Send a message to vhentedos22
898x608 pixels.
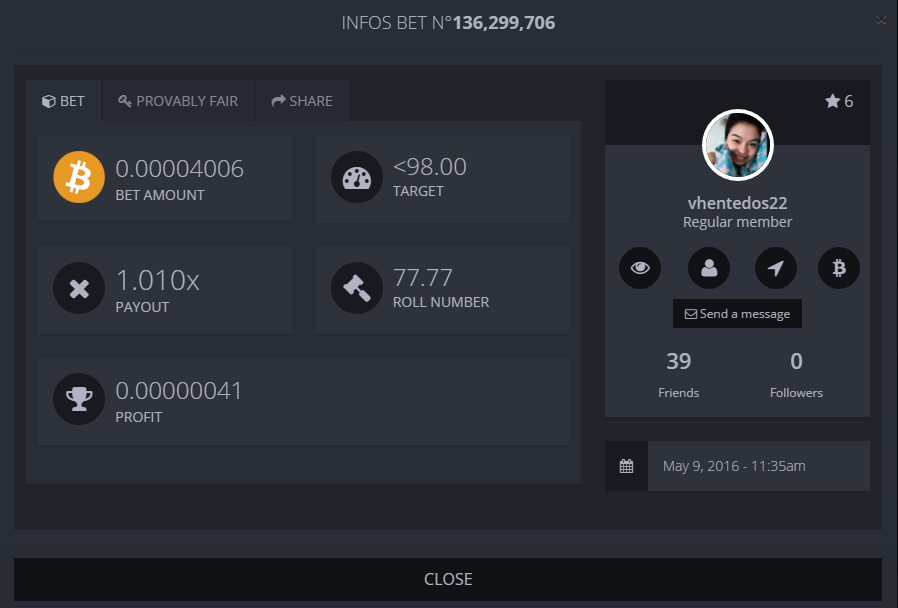[737, 314]
